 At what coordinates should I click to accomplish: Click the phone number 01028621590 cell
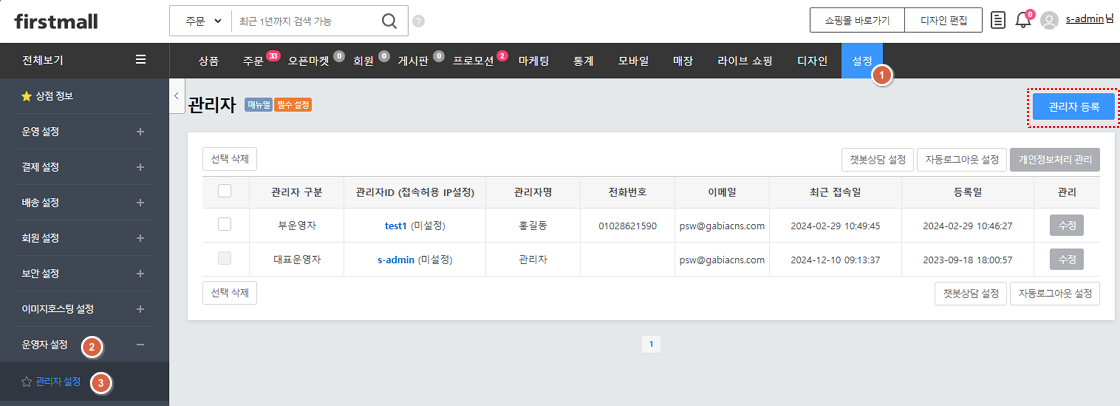tap(628, 225)
